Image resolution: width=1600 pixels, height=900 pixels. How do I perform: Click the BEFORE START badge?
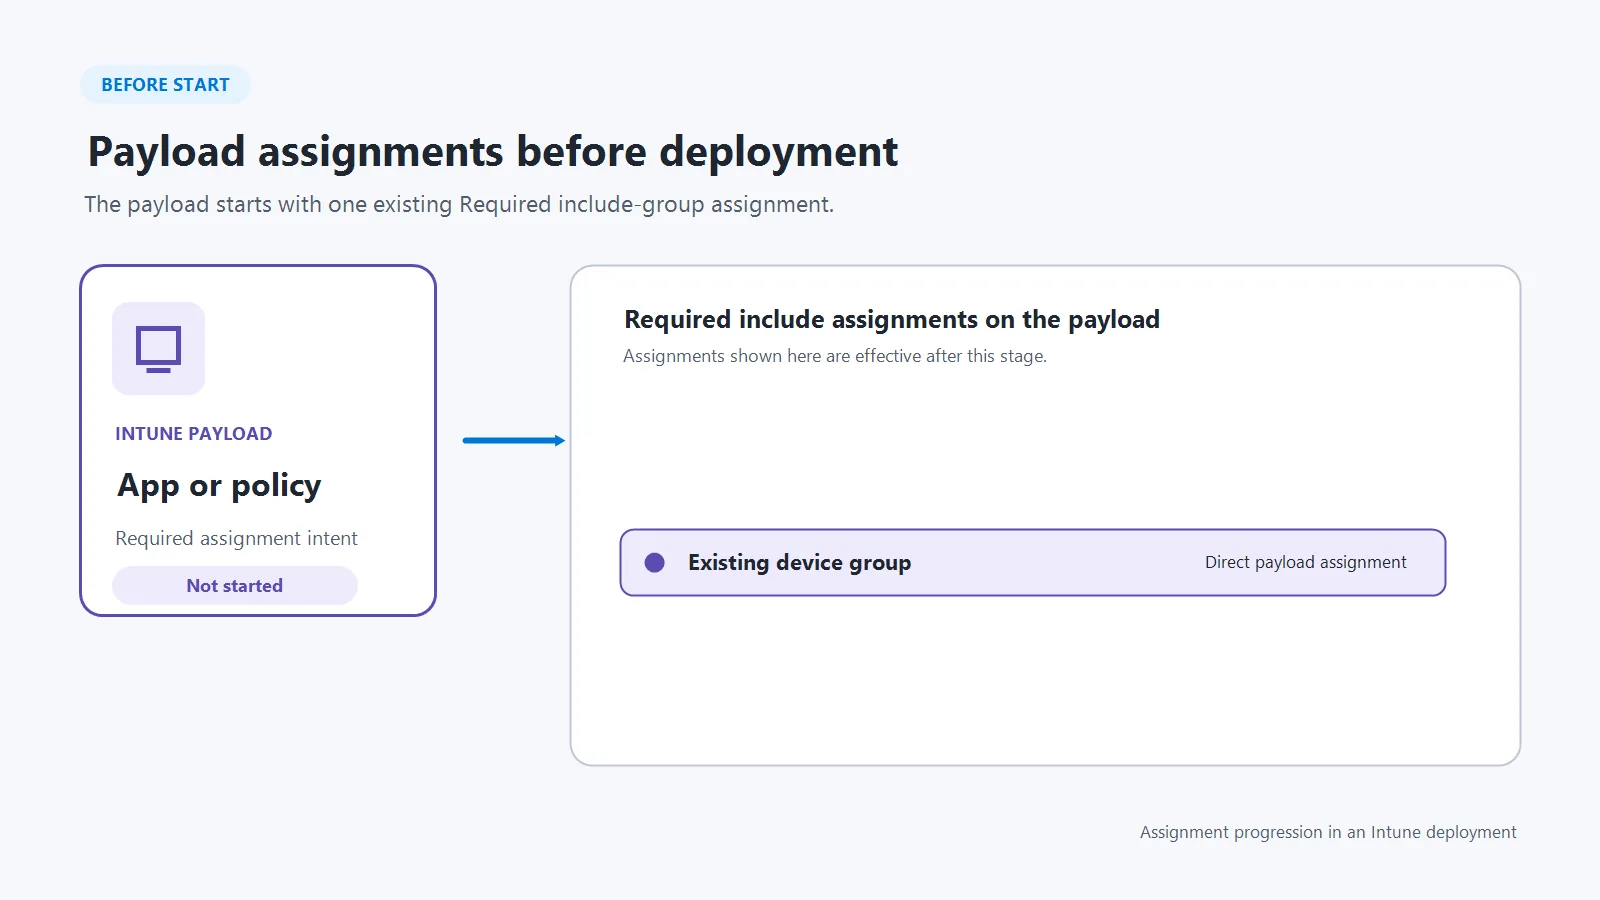tap(165, 85)
